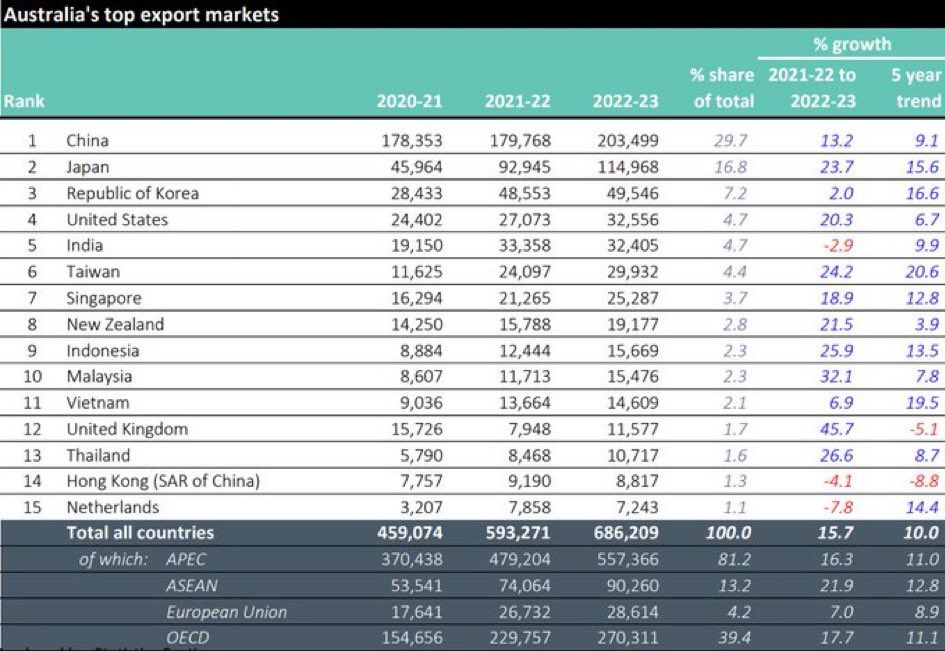Screen dimensions: 945x651
Task: Select the European Union subgroup label
Action: click(x=226, y=612)
